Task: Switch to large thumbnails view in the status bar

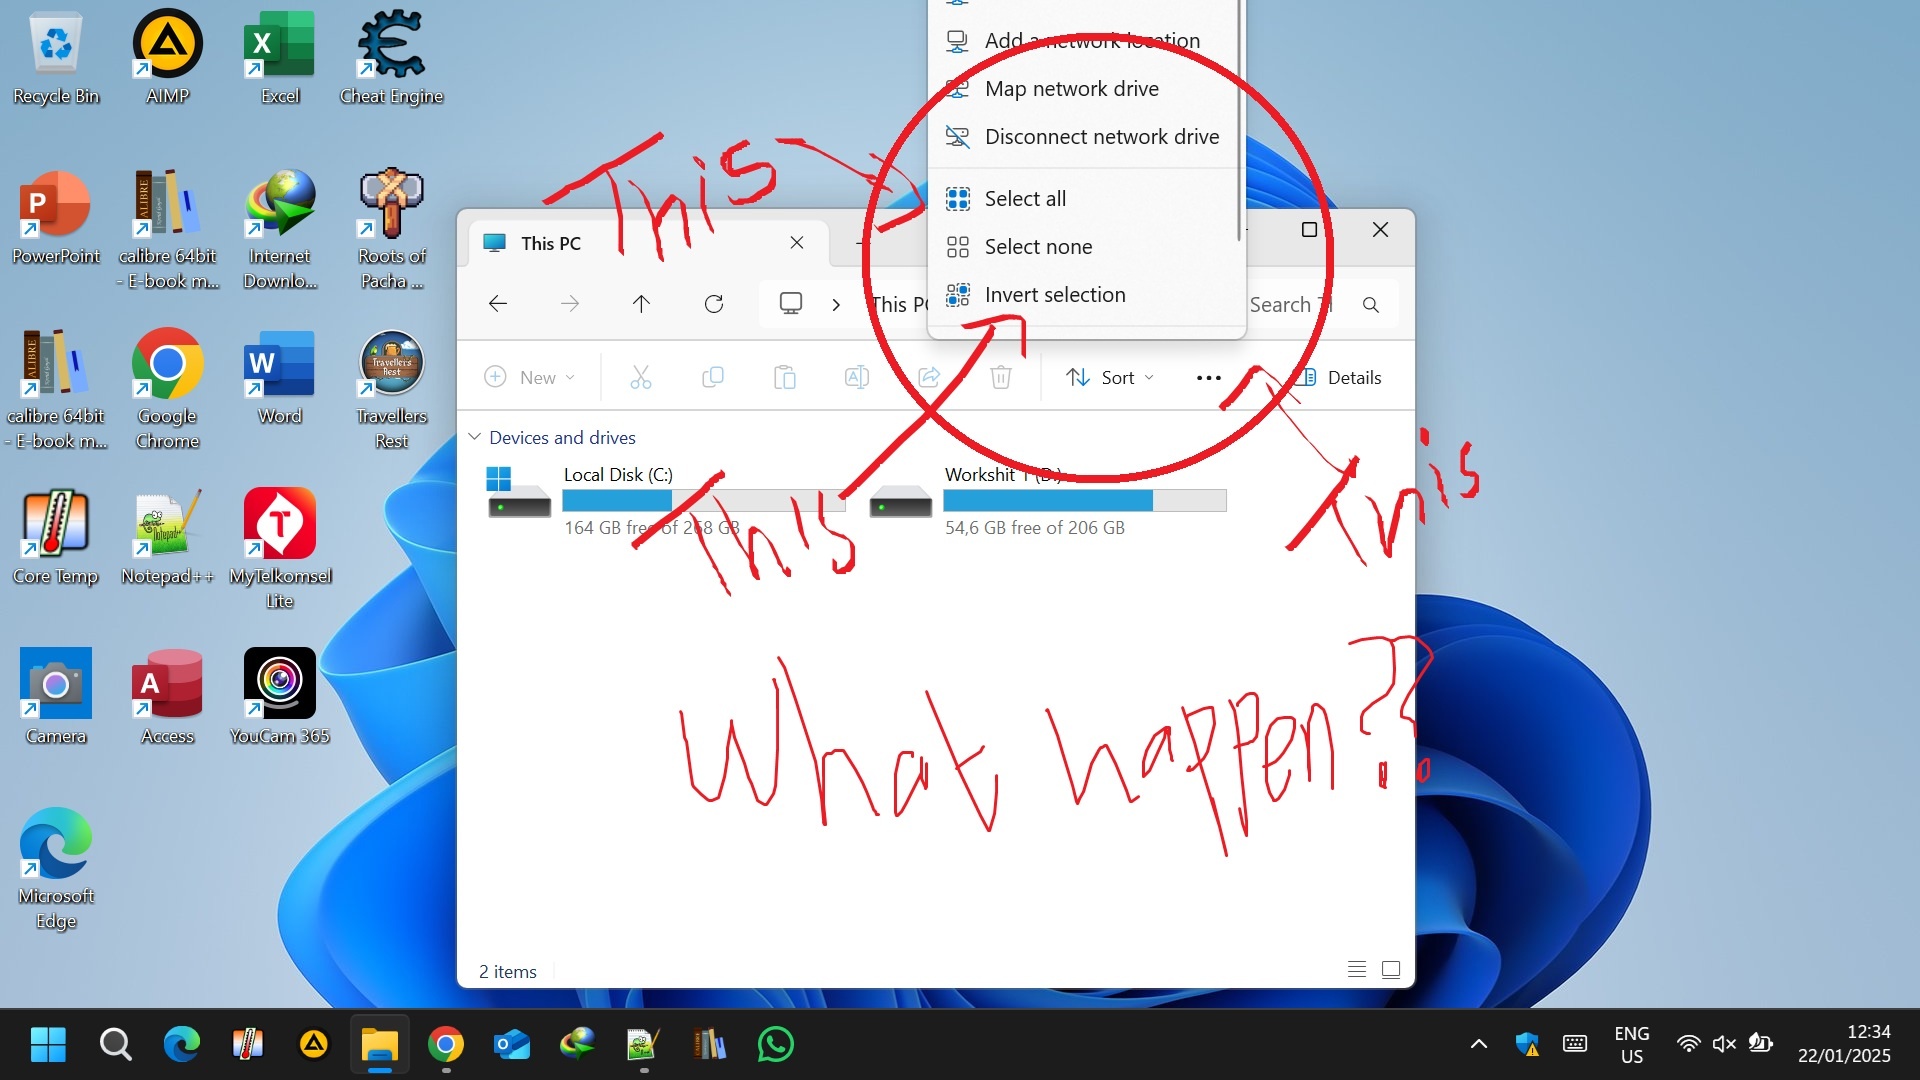Action: pos(1391,969)
